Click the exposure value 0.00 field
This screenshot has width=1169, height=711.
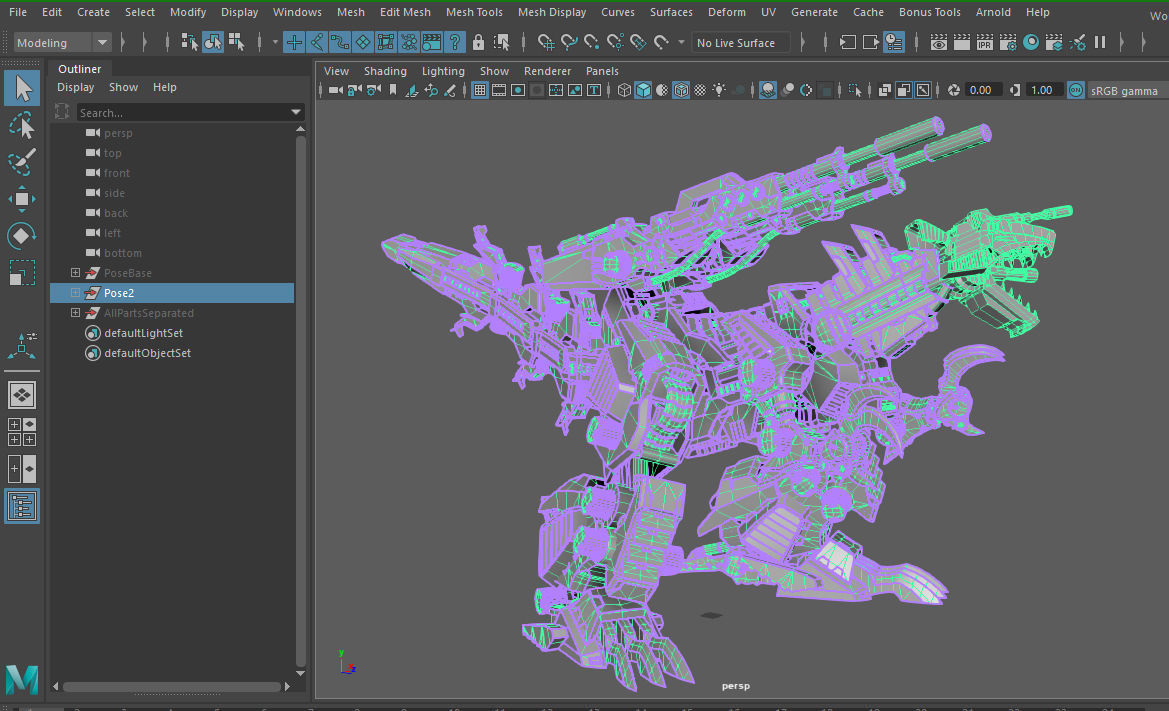click(x=982, y=90)
